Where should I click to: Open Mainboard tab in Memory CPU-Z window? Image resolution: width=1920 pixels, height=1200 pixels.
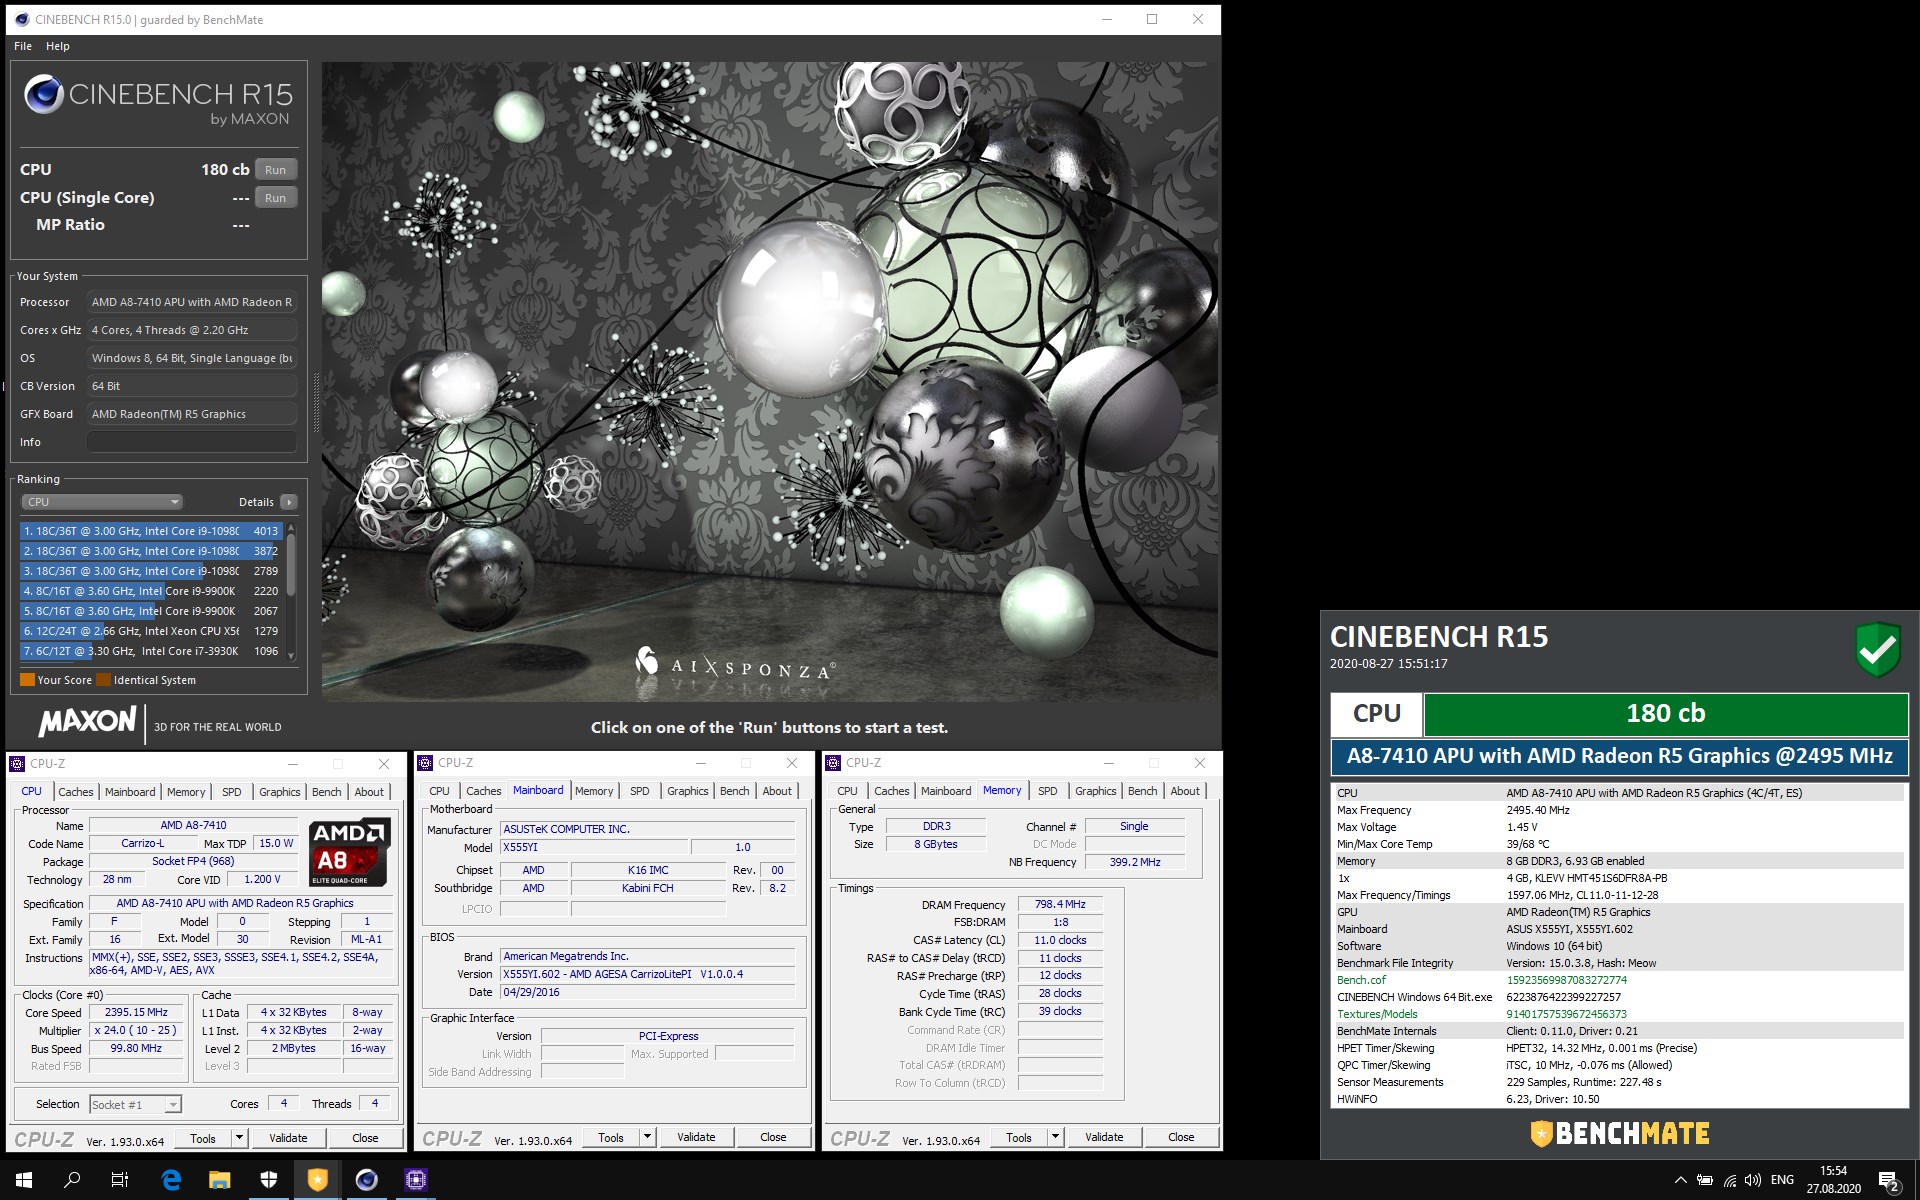coord(946,791)
